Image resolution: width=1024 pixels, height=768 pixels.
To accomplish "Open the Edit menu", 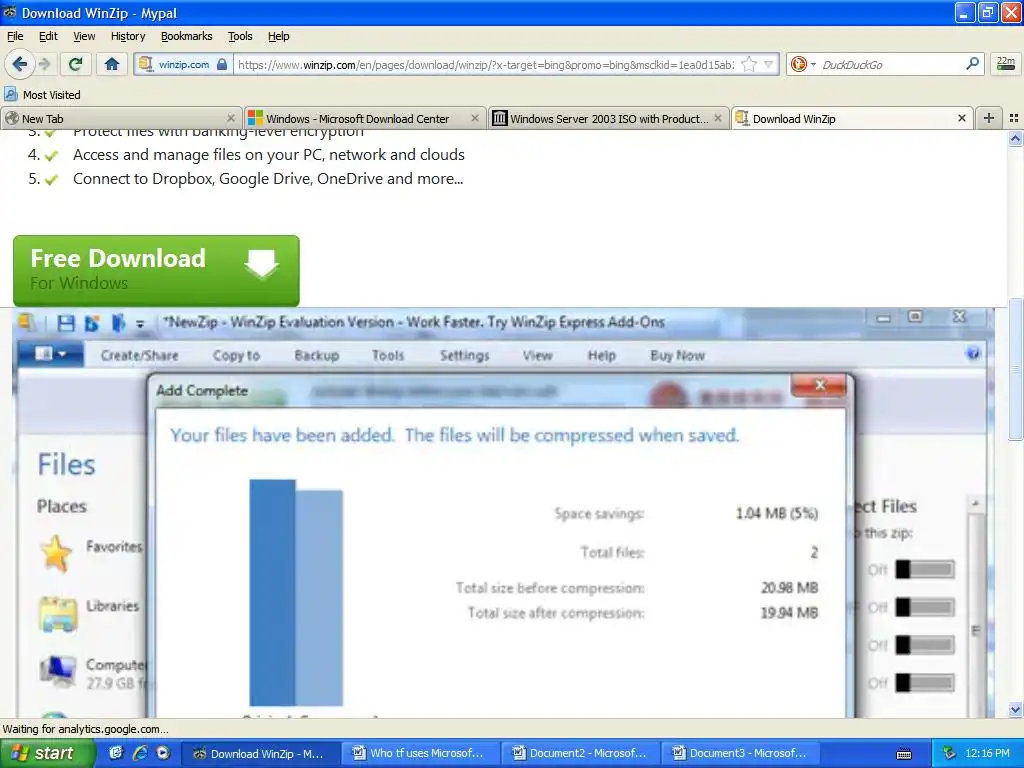I will click(48, 36).
